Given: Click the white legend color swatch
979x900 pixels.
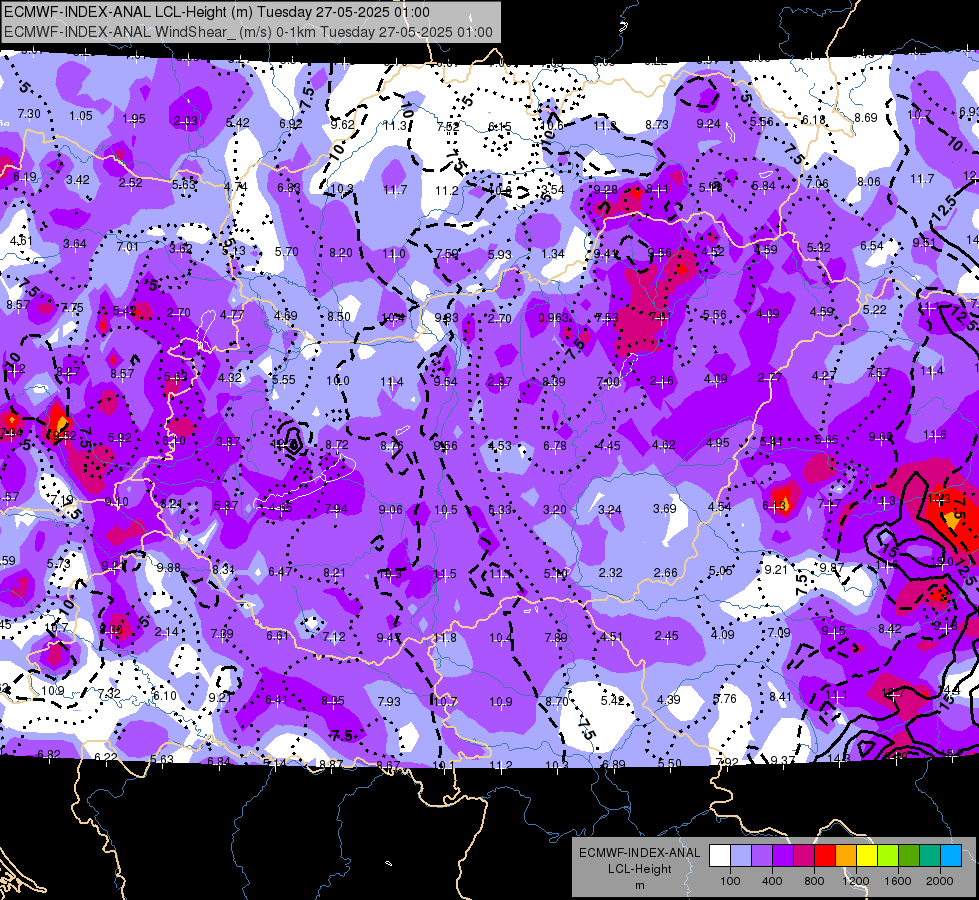Looking at the screenshot, I should click(x=720, y=856).
